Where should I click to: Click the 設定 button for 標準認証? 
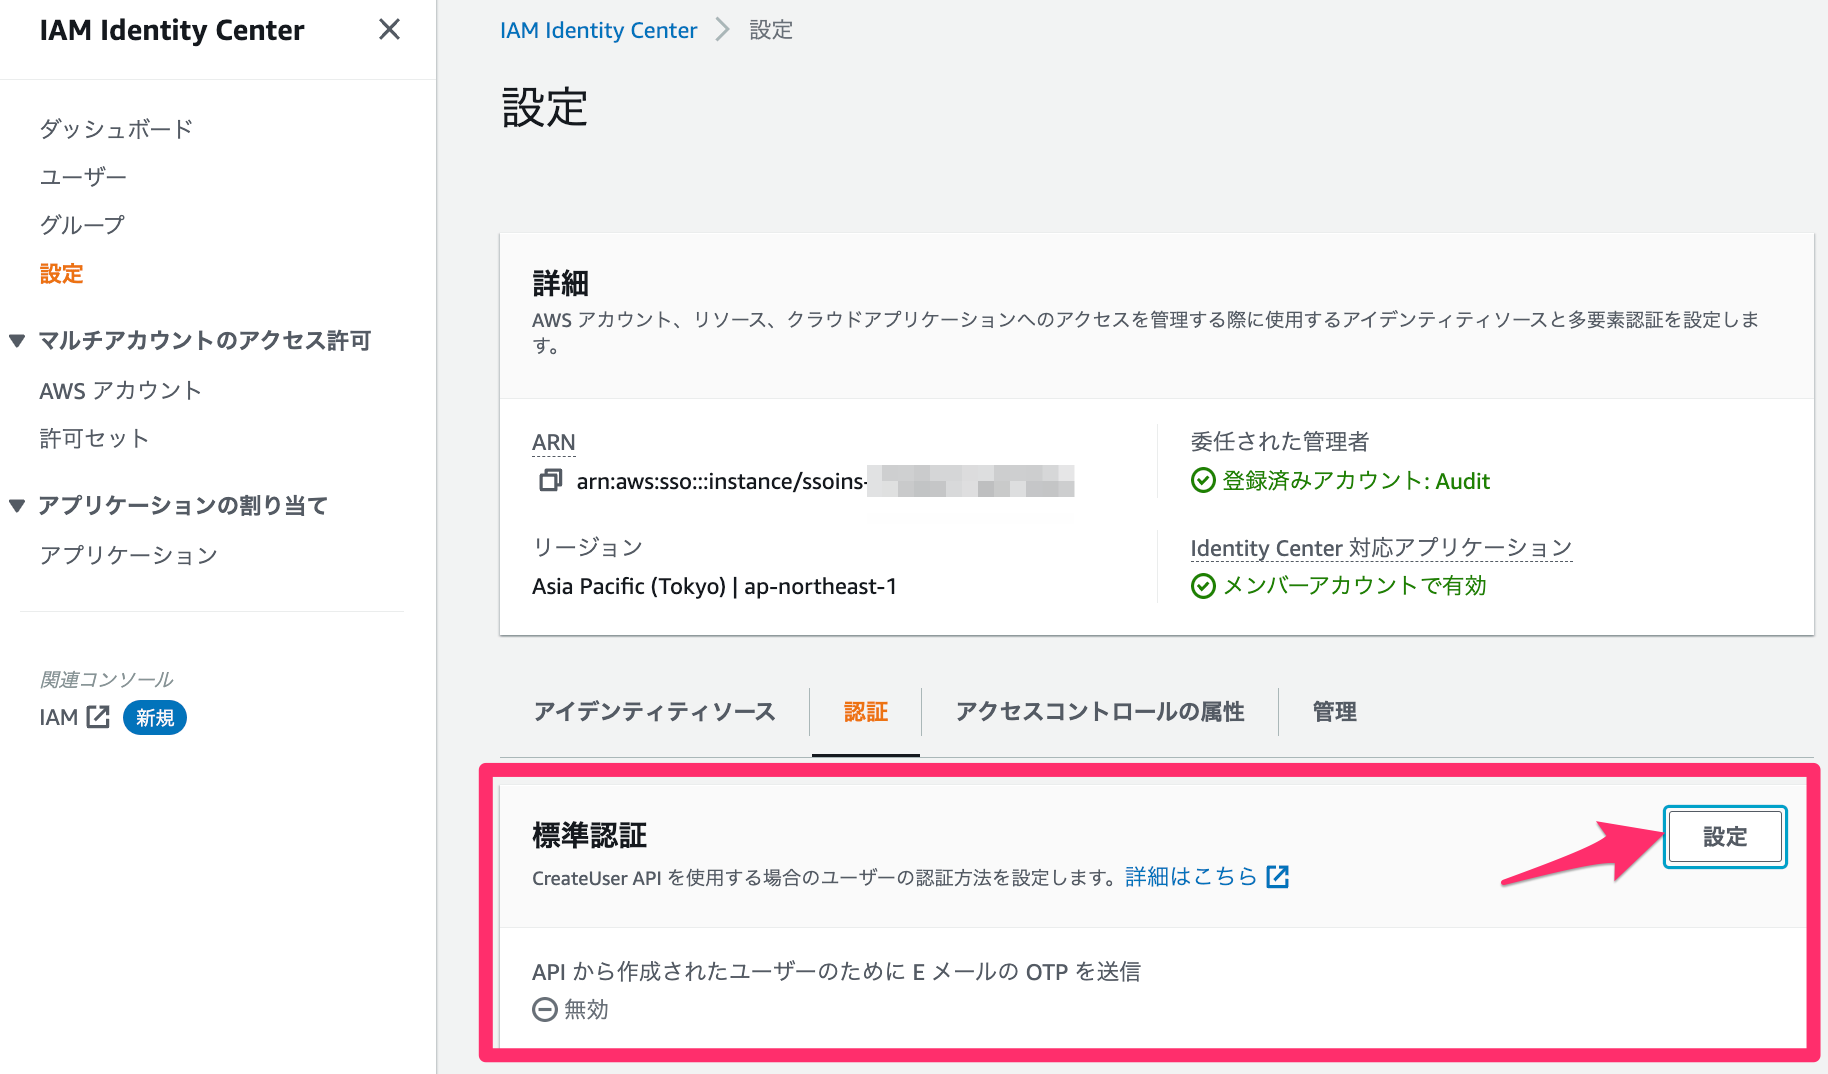[x=1725, y=837]
